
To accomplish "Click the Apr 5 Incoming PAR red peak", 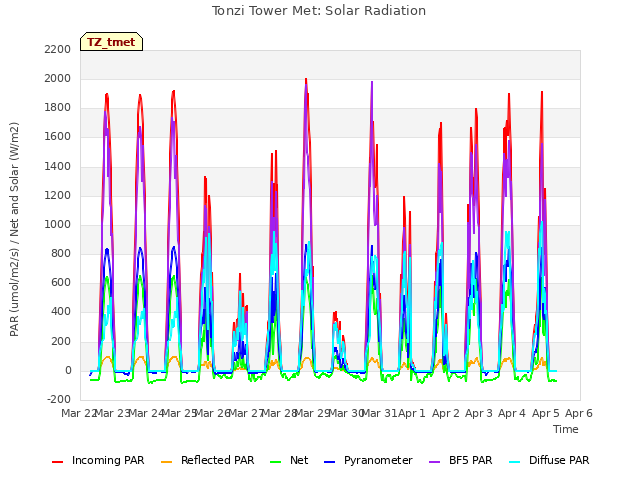I will (x=542, y=92).
